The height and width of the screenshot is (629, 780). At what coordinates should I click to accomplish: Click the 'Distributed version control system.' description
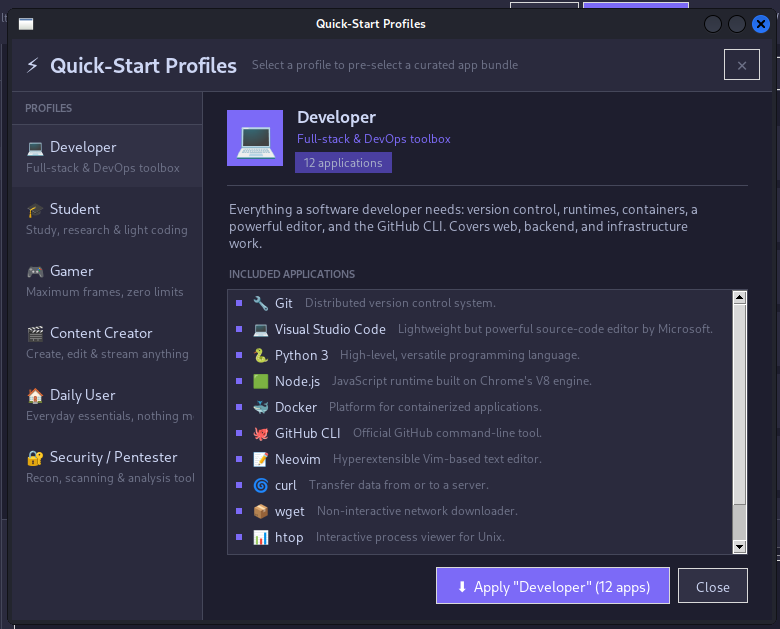click(400, 303)
